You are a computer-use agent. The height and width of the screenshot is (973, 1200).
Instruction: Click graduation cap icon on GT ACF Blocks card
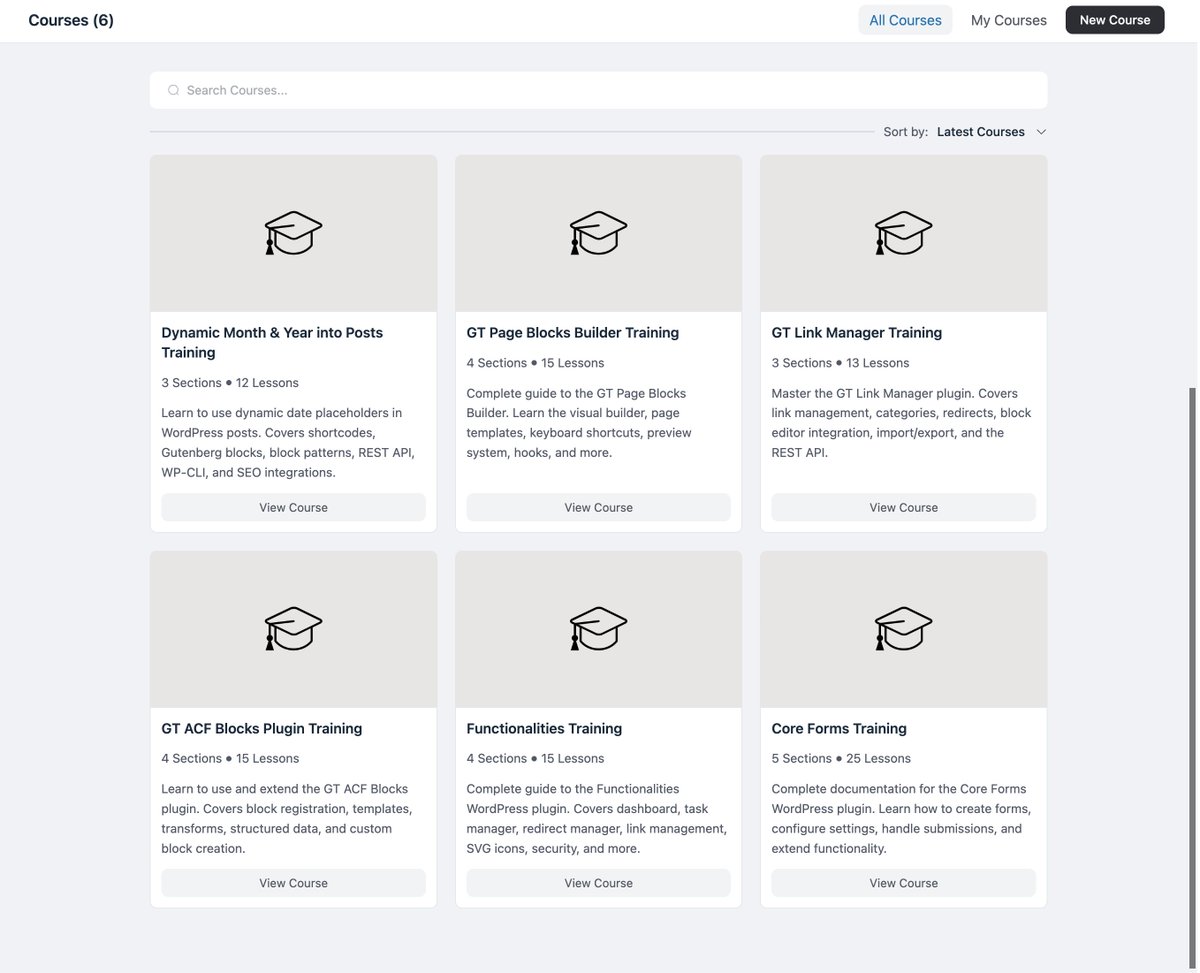(x=293, y=629)
